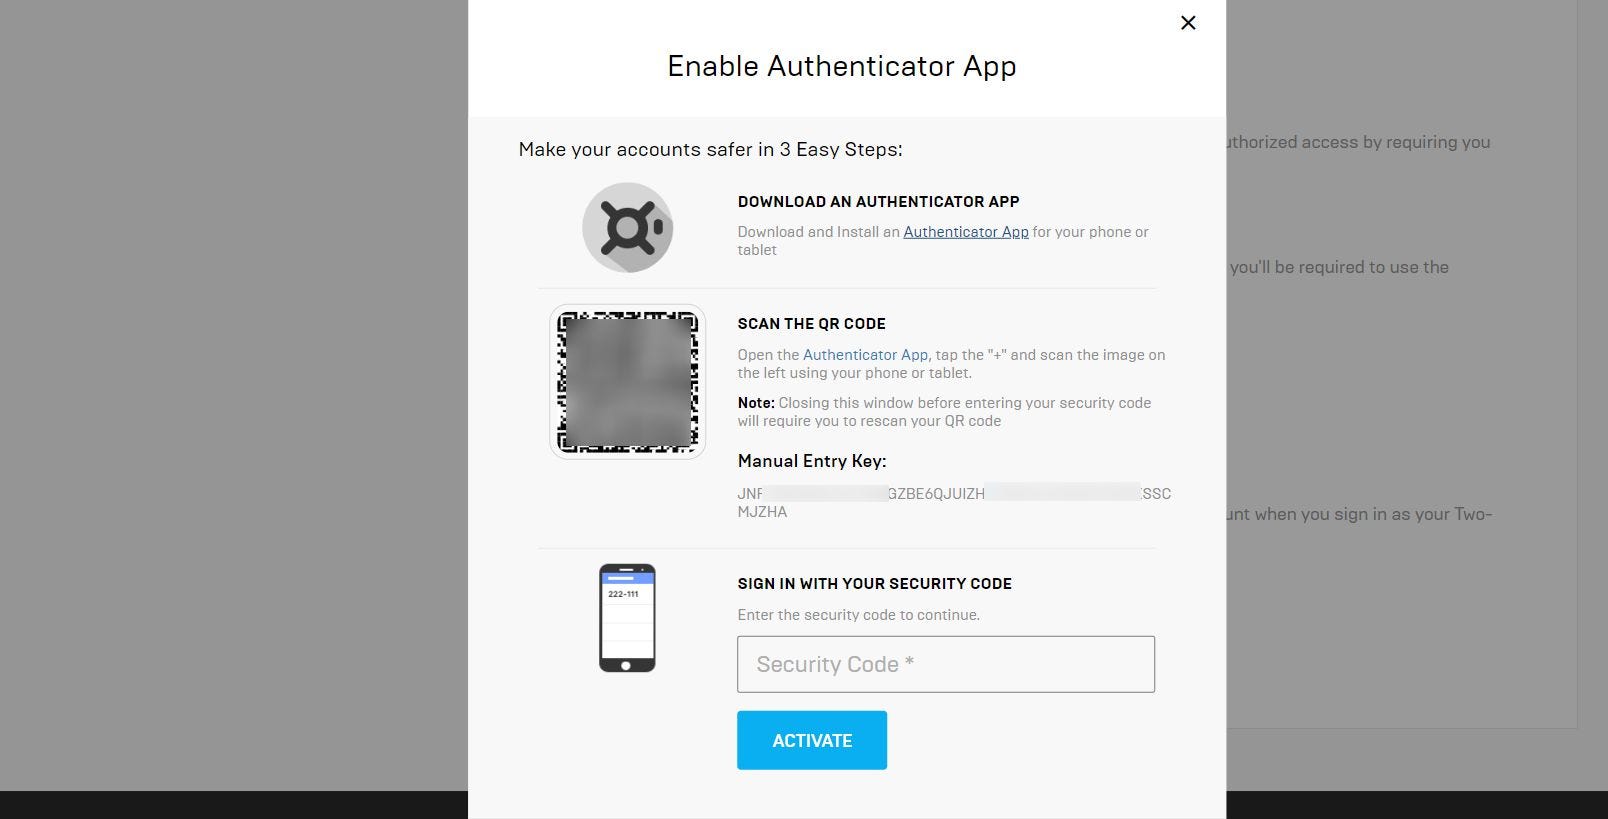Click the Scan the QR Code heading
Image resolution: width=1608 pixels, height=819 pixels.
(812, 324)
